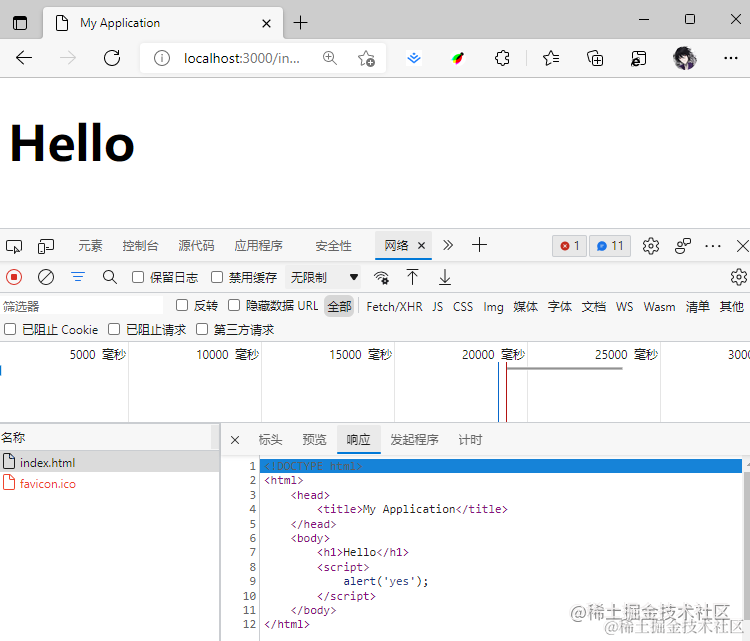Image resolution: width=750 pixels, height=641 pixels.
Task: Stop recording network log
Action: pos(14,277)
